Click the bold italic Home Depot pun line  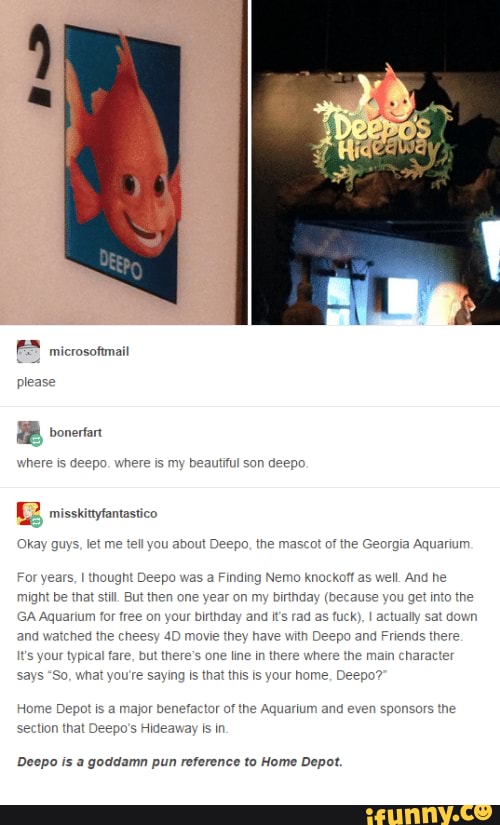pyautogui.click(x=179, y=762)
